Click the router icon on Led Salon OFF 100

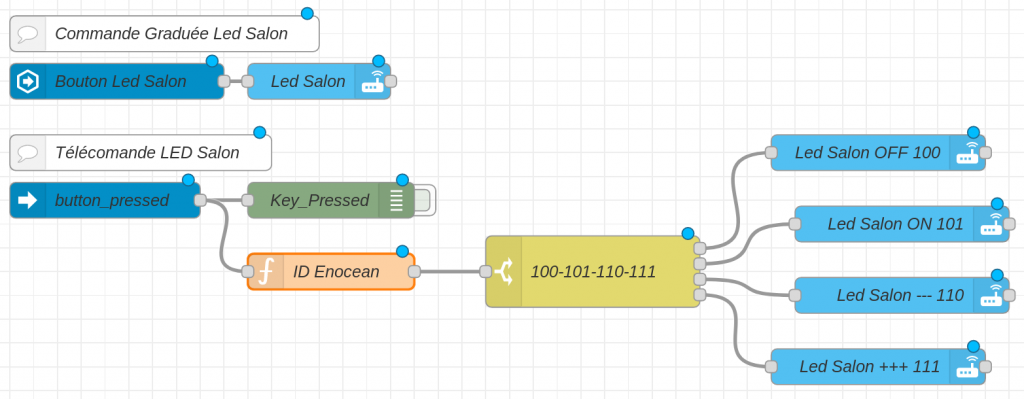(x=967, y=153)
